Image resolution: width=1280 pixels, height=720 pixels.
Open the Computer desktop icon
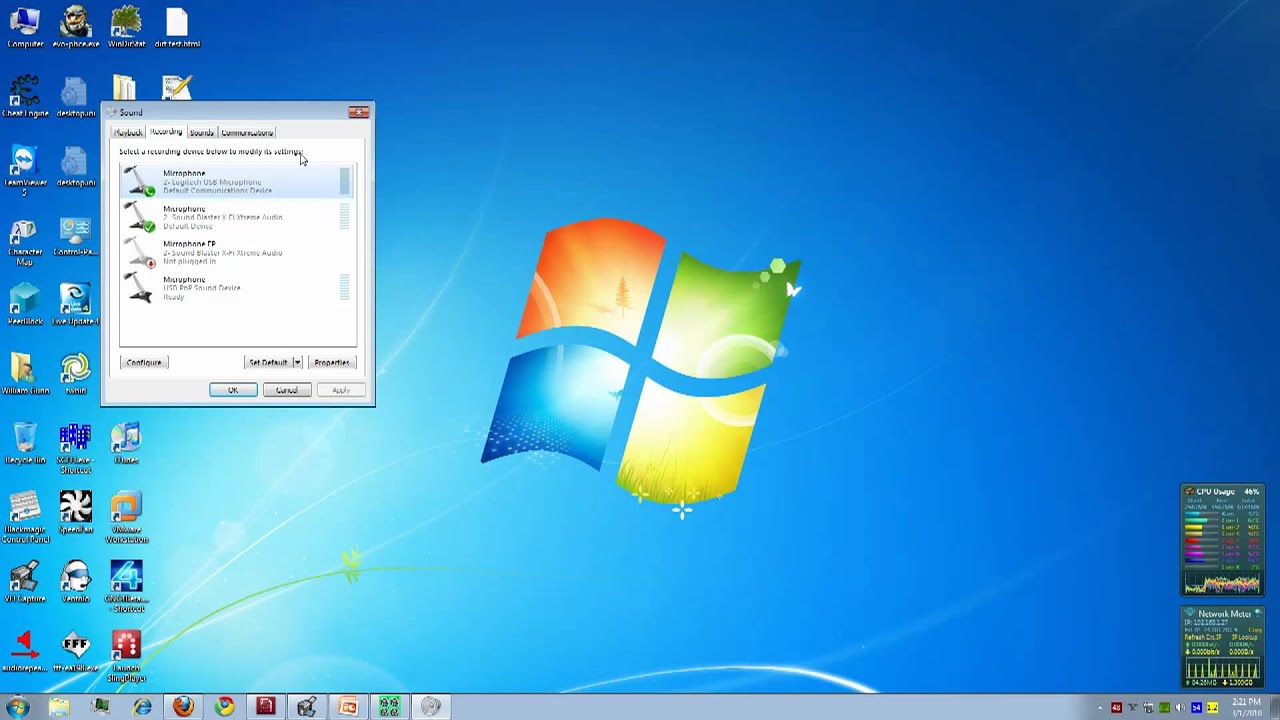coord(25,27)
